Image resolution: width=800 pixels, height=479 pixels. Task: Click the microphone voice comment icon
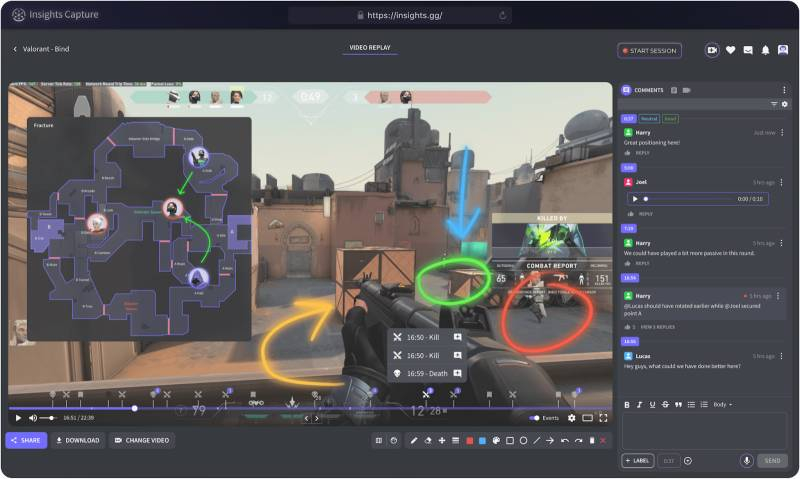coord(746,460)
